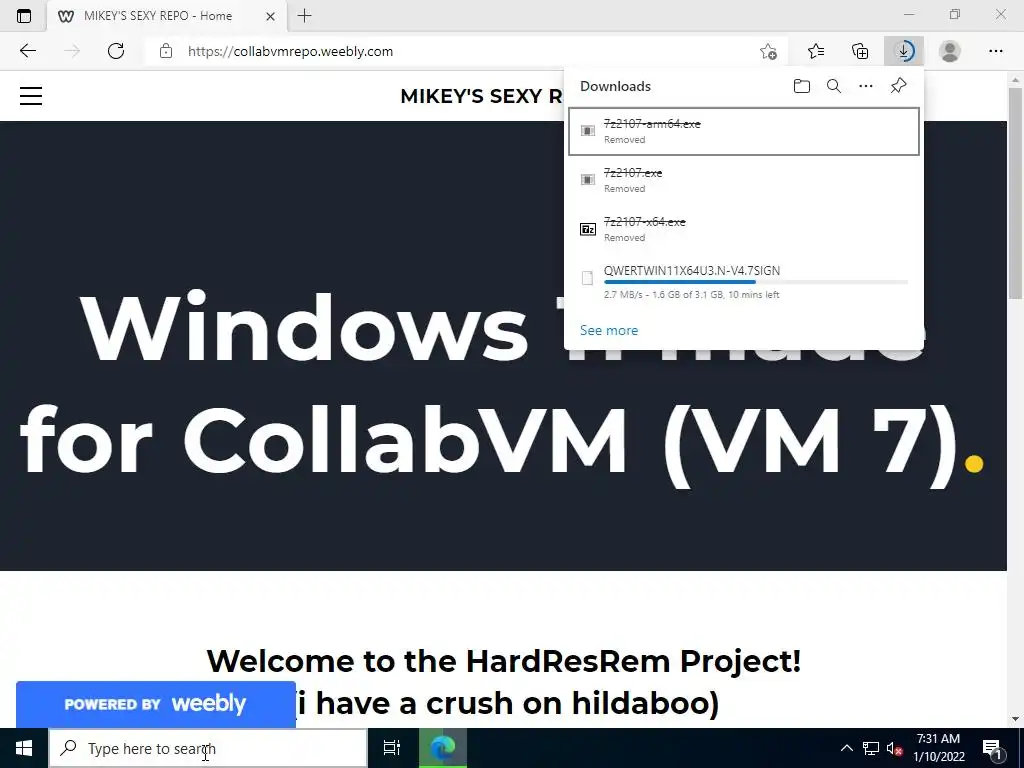Click the See more downloads link
1024x768 pixels.
point(609,330)
